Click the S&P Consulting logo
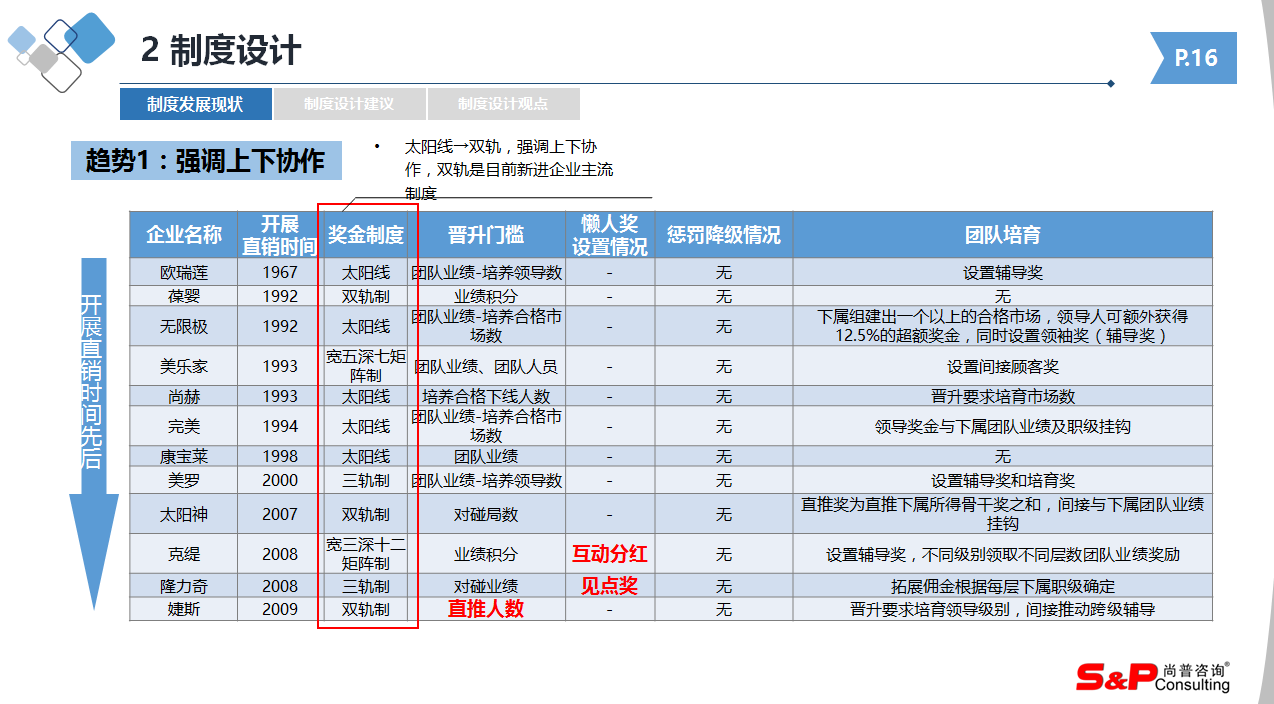Screen dimensions: 1274x704 click(x=1153, y=677)
